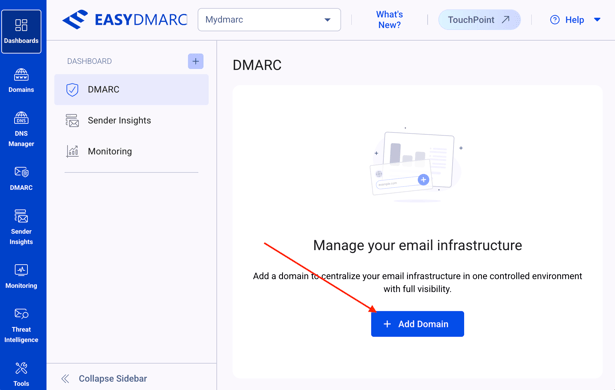Click the add-domain illustration
615x390 pixels.
417,165
